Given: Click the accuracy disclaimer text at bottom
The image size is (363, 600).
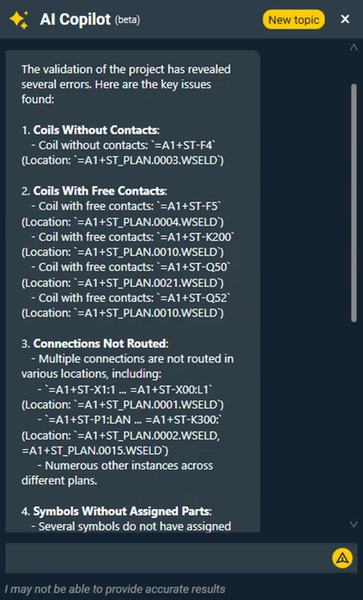Looking at the screenshot, I should click(115, 589).
